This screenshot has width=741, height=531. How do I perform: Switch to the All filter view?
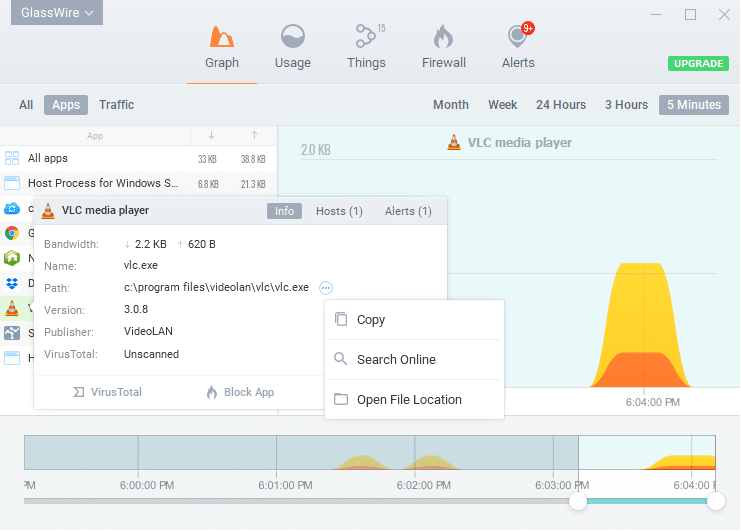(x=26, y=105)
